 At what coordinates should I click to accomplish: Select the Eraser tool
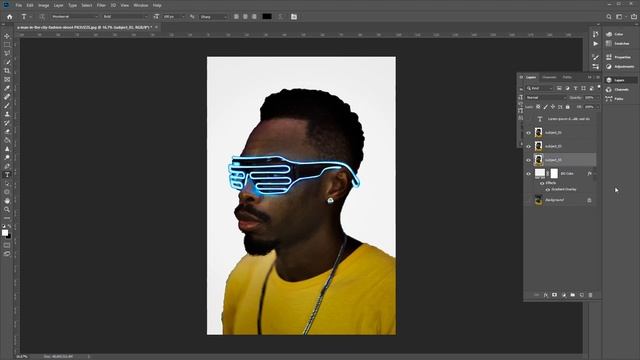pos(7,131)
